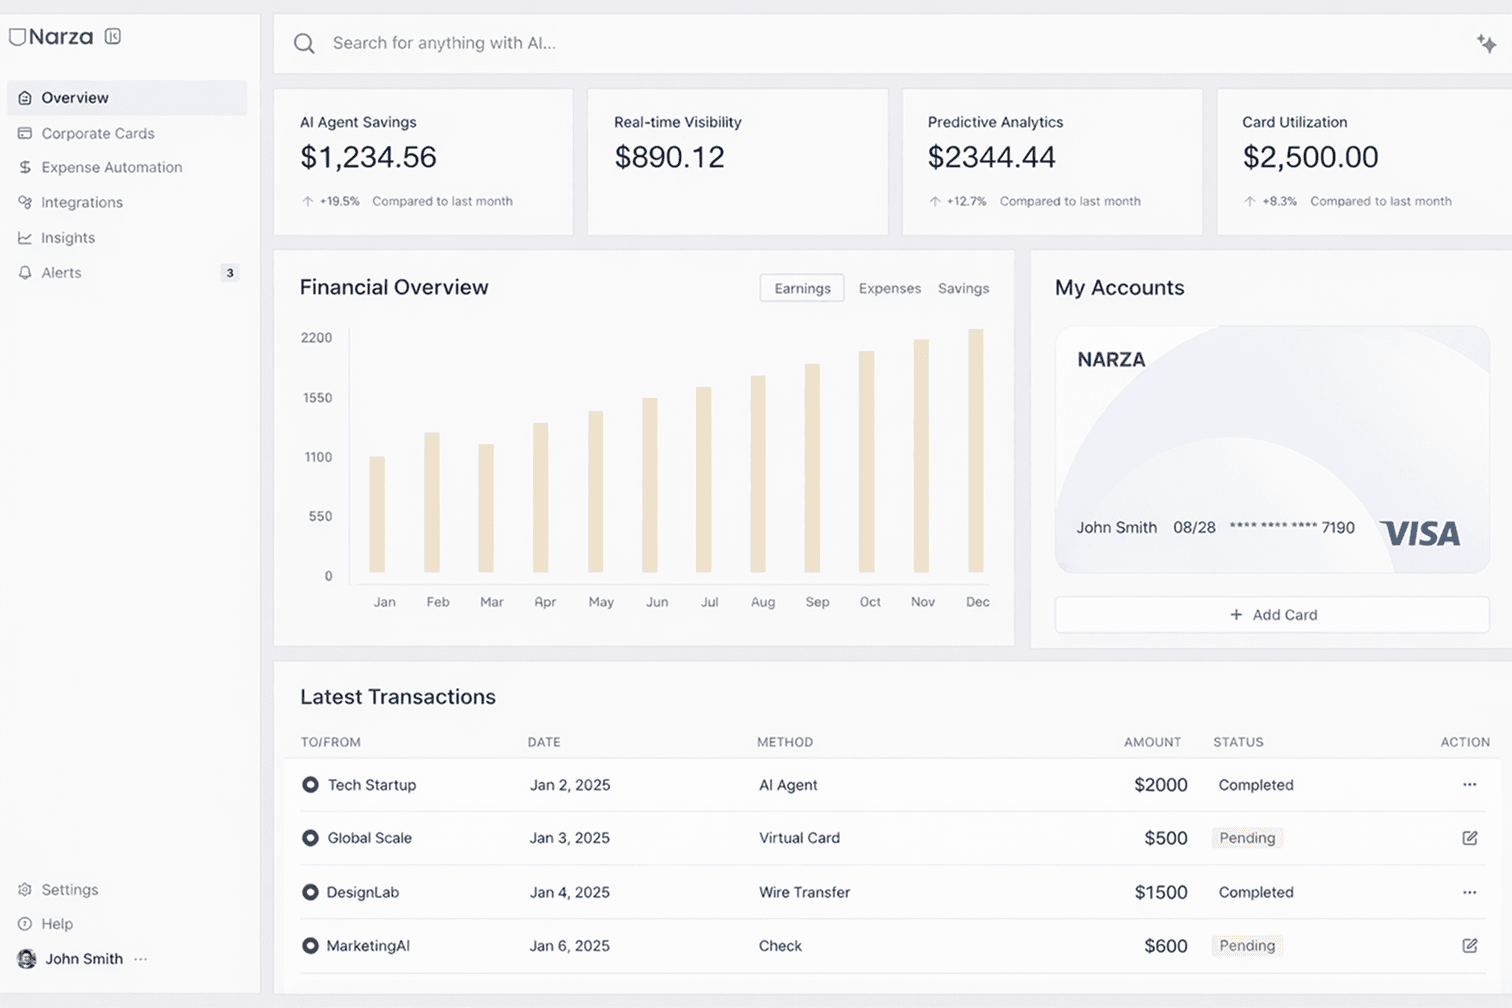The height and width of the screenshot is (1008, 1512).
Task: Click the search magnifier icon
Action: [x=304, y=43]
